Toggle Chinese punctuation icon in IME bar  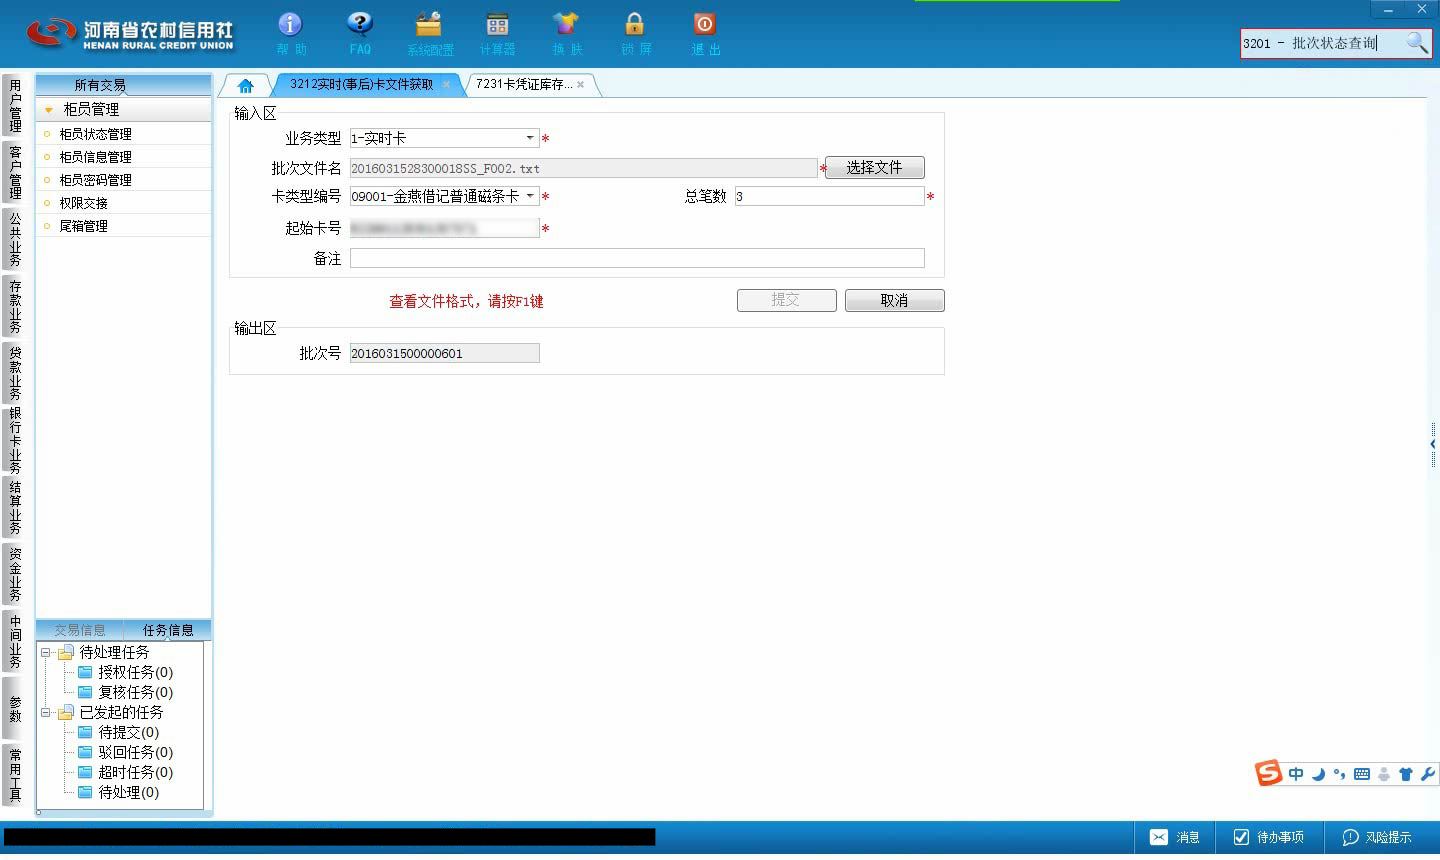[x=1339, y=774]
